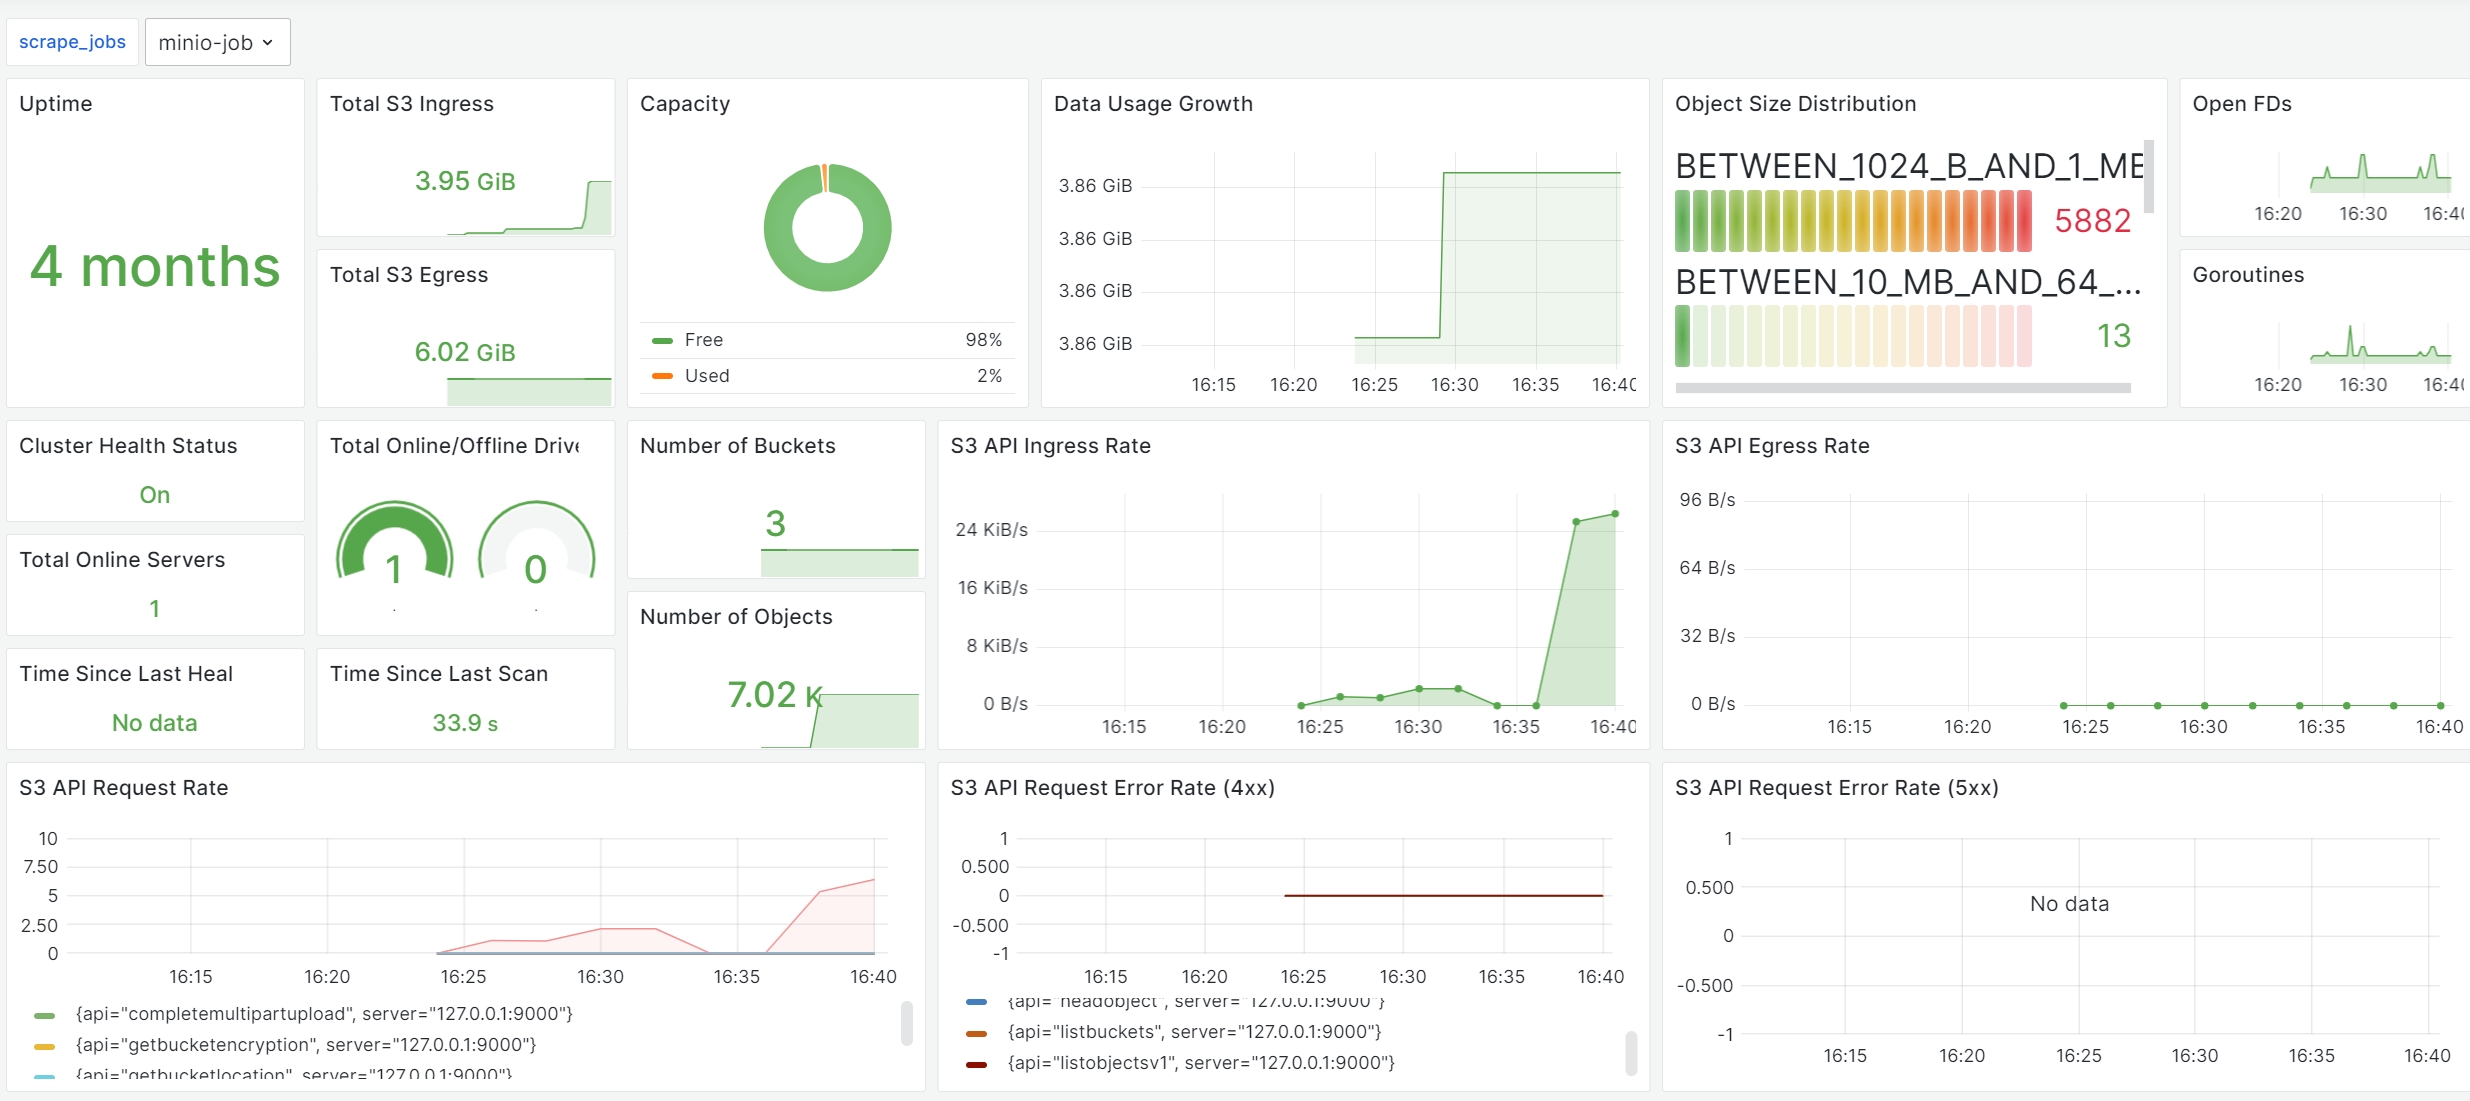
Task: Open the minio-job dropdown
Action: coord(216,42)
